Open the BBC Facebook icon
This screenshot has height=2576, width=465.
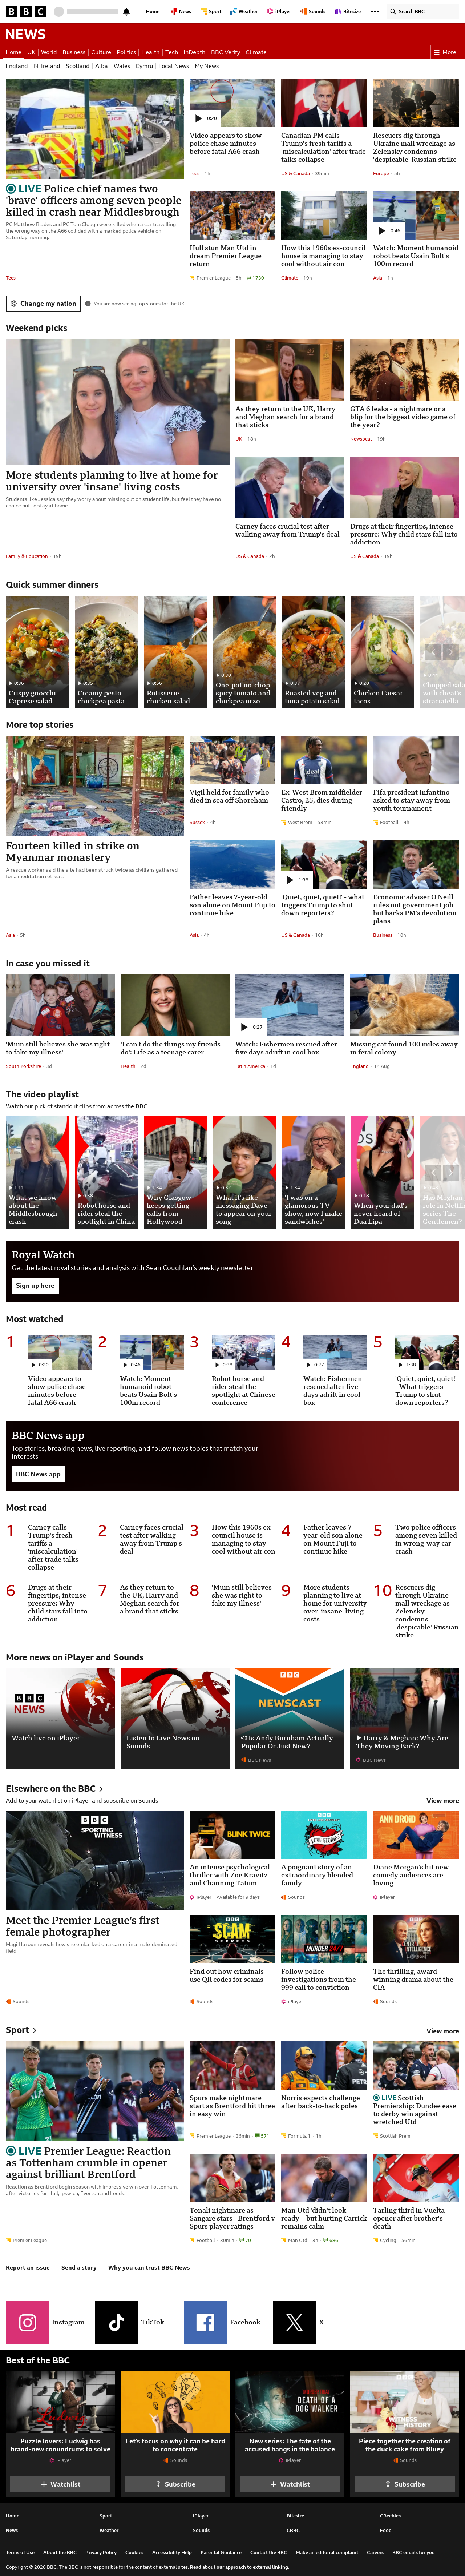pyautogui.click(x=204, y=2322)
